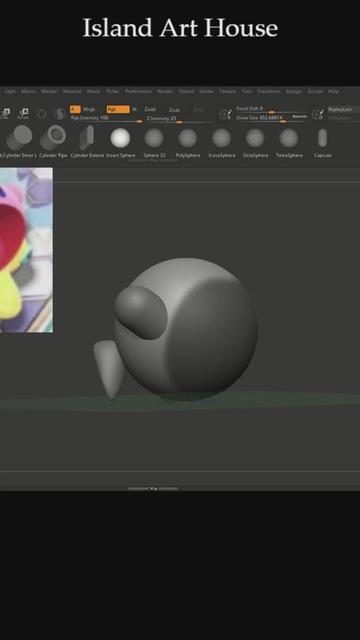The image size is (360, 640).
Task: Choose the Capsule insert mesh
Action: tap(322, 142)
